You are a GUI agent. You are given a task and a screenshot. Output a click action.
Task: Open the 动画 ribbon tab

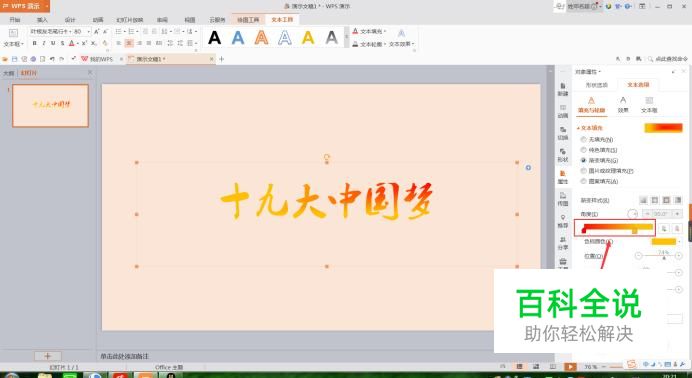pos(98,20)
